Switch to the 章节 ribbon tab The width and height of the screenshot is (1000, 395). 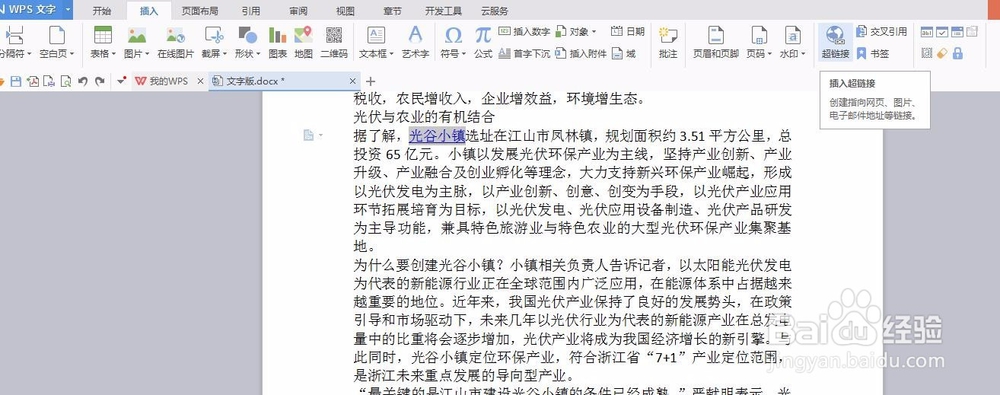(392, 11)
